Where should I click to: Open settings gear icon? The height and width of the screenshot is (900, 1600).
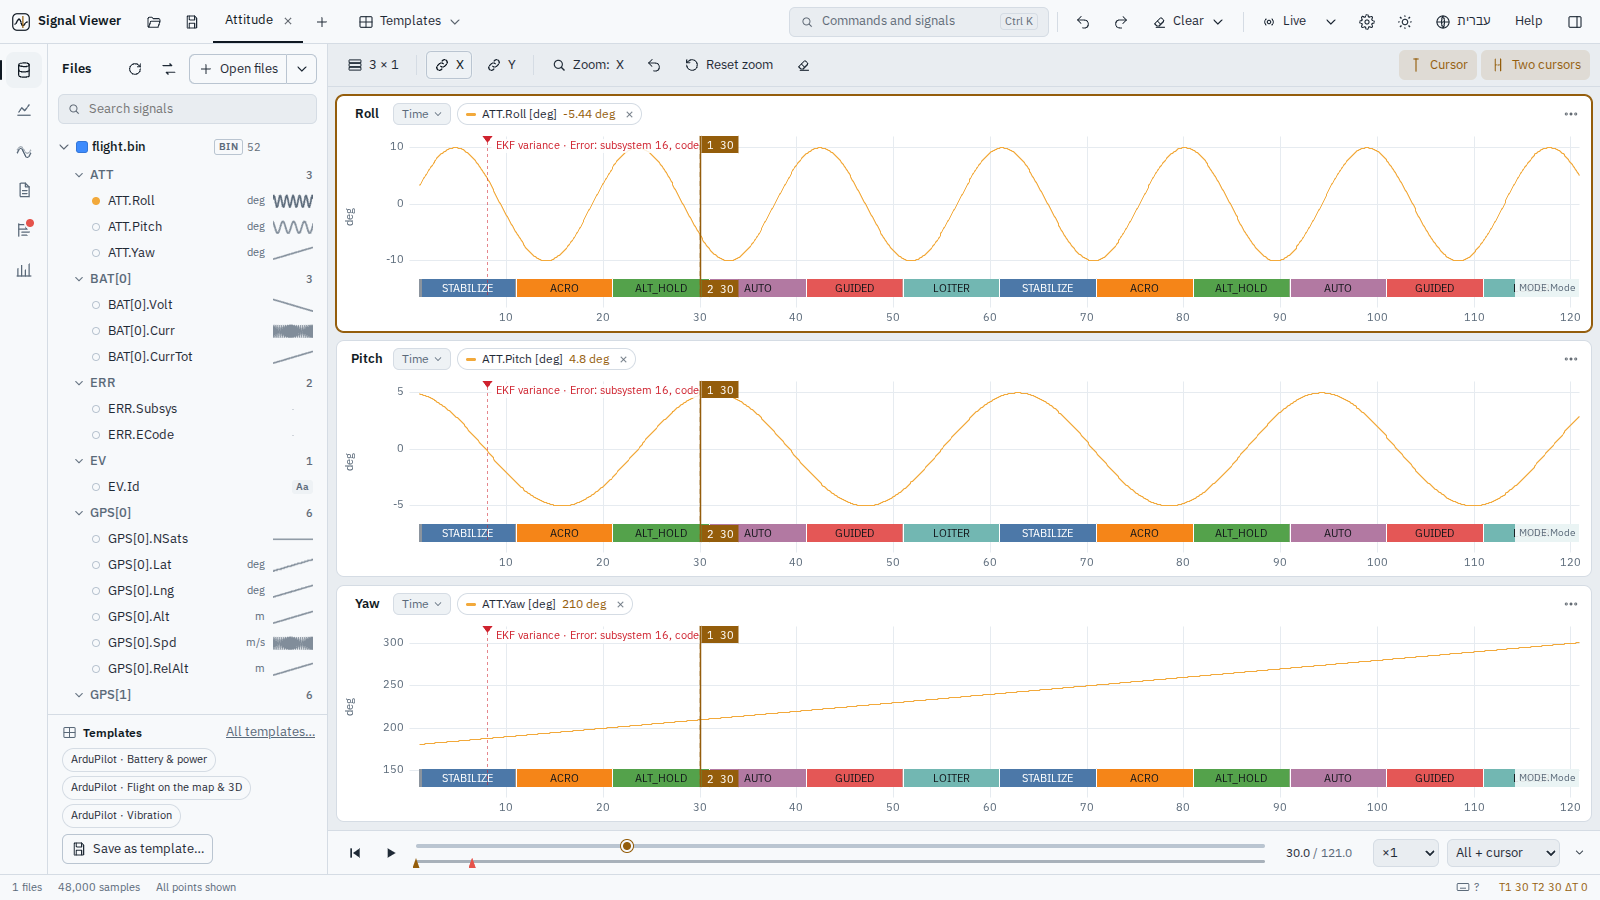(x=1367, y=21)
